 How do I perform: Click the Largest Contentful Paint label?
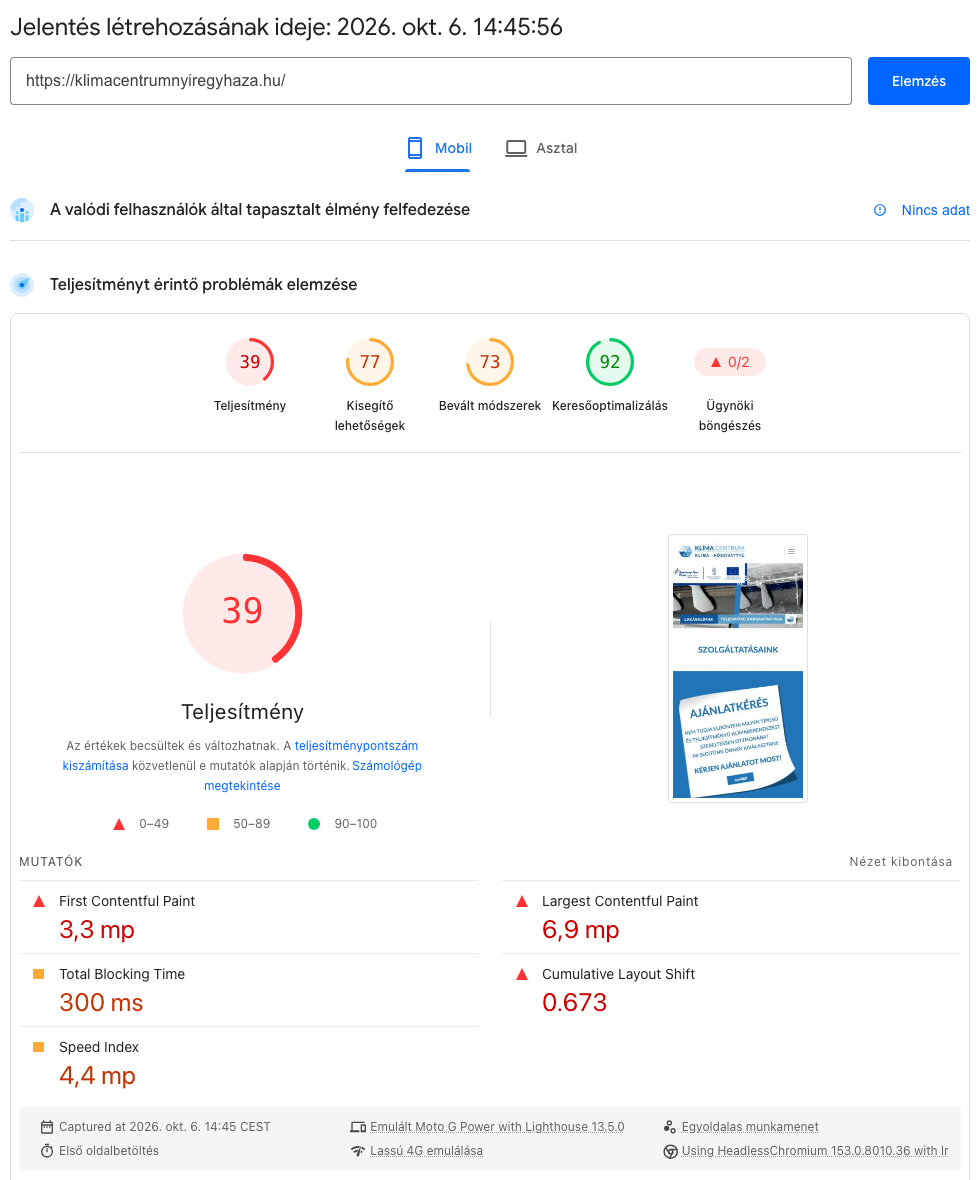[619, 901]
